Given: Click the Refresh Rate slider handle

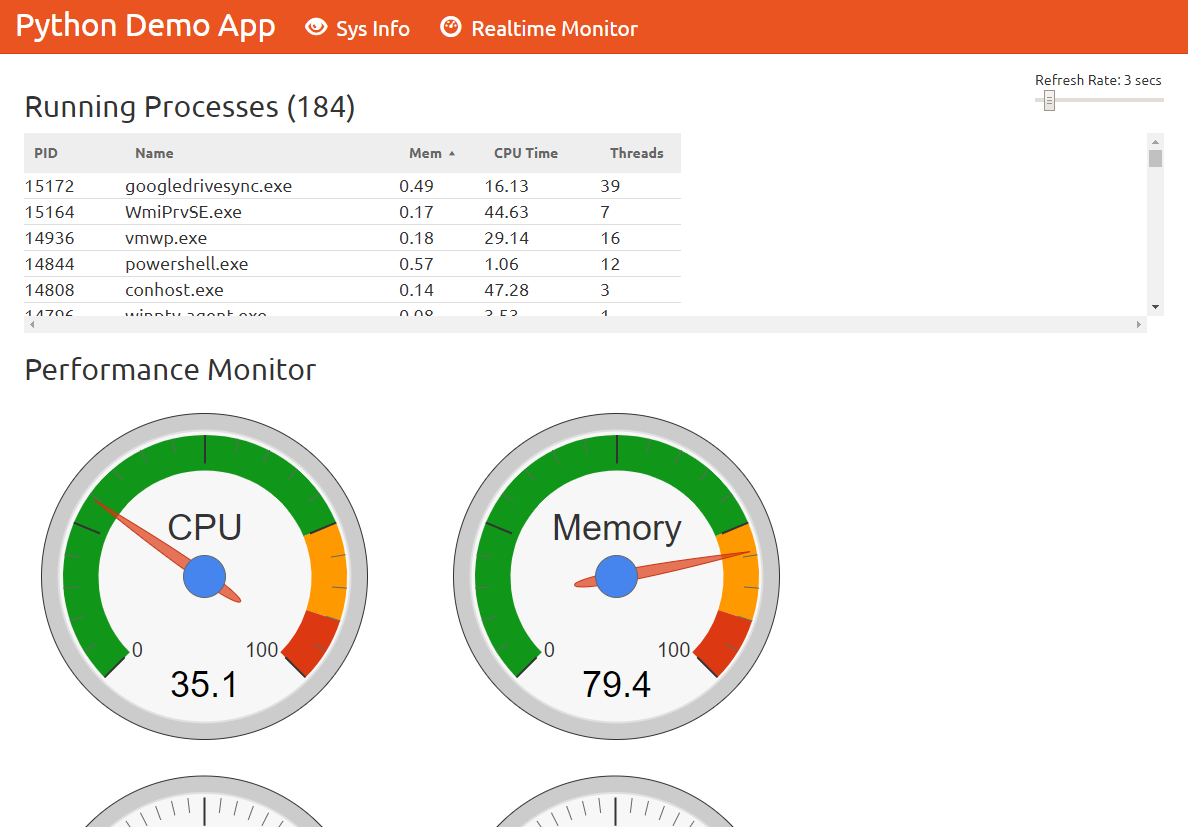Looking at the screenshot, I should [x=1049, y=100].
